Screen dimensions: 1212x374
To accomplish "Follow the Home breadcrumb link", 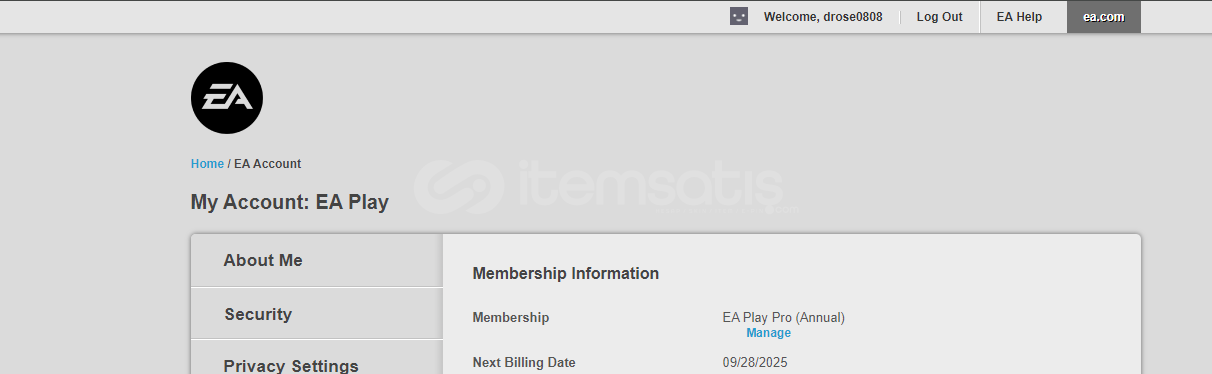I will (x=207, y=164).
